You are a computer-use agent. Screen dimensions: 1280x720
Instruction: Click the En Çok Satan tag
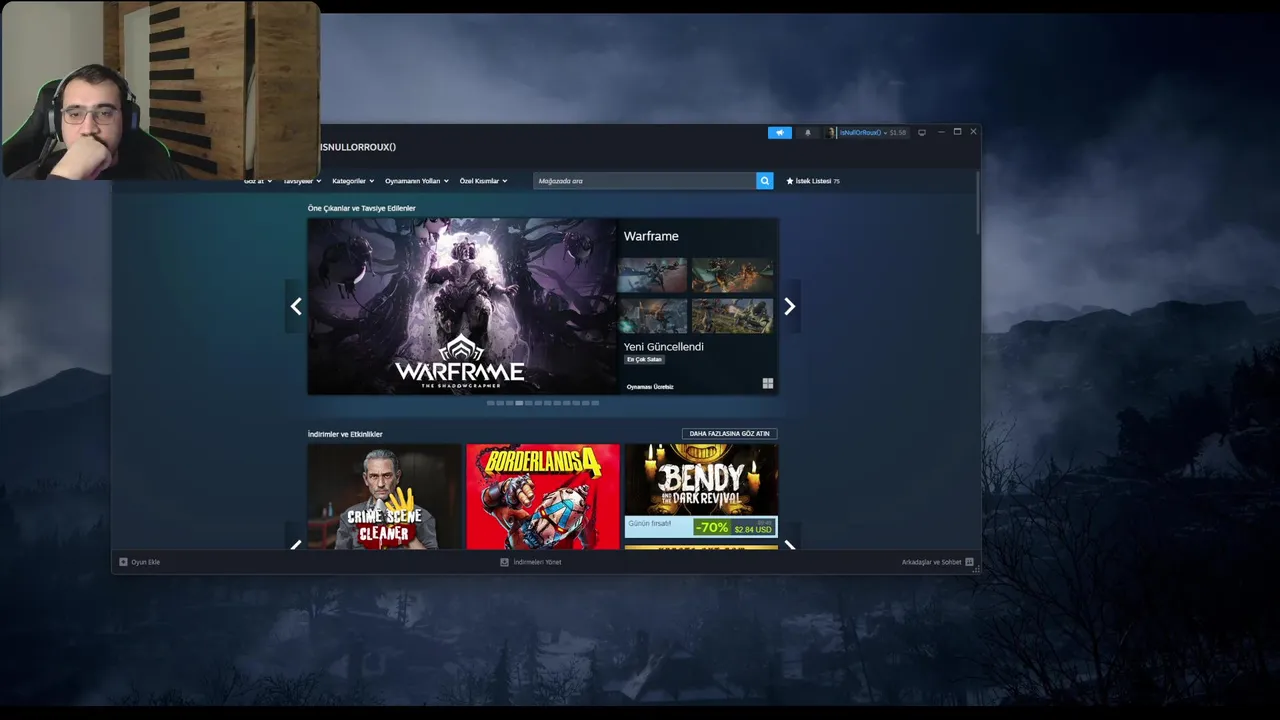645,359
